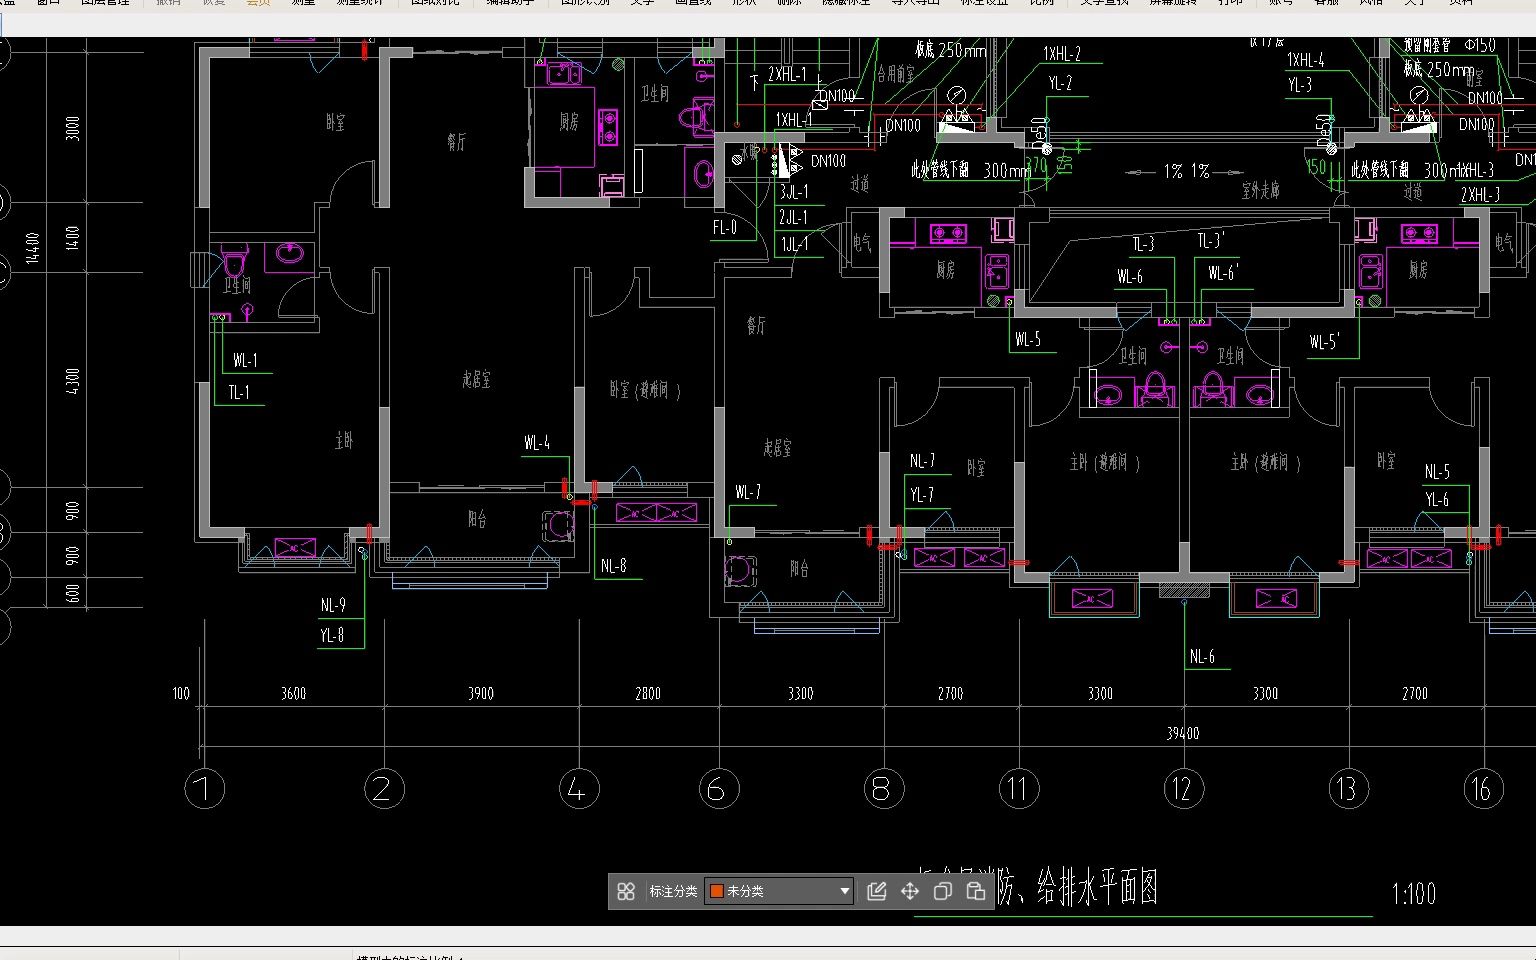Click the copy annotation icon
This screenshot has height=960, width=1536.
click(942, 891)
